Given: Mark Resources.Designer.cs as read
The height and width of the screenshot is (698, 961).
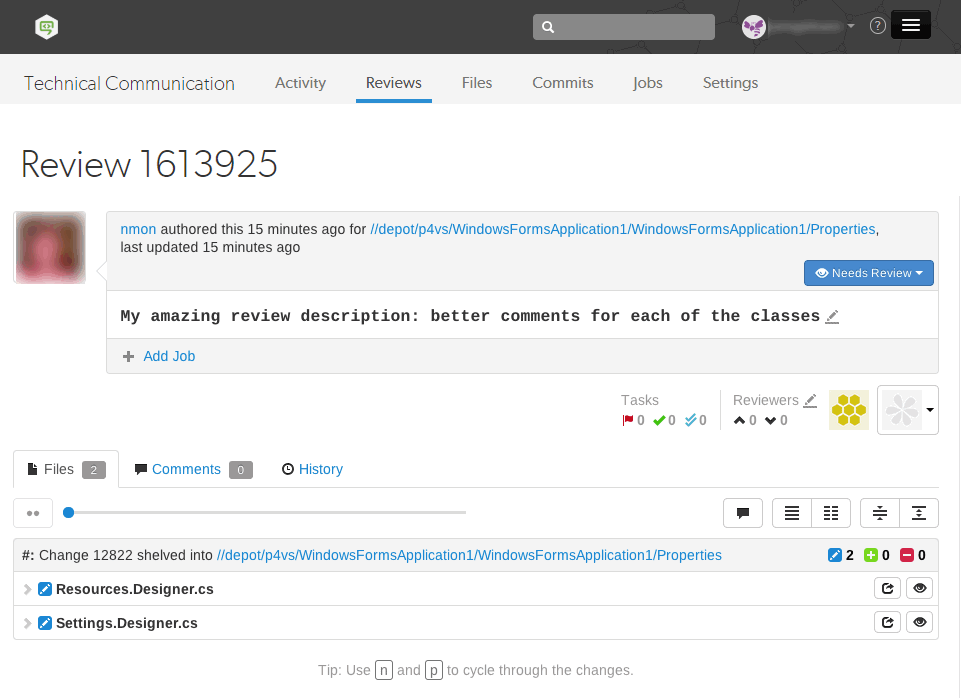Looking at the screenshot, I should tap(919, 589).
